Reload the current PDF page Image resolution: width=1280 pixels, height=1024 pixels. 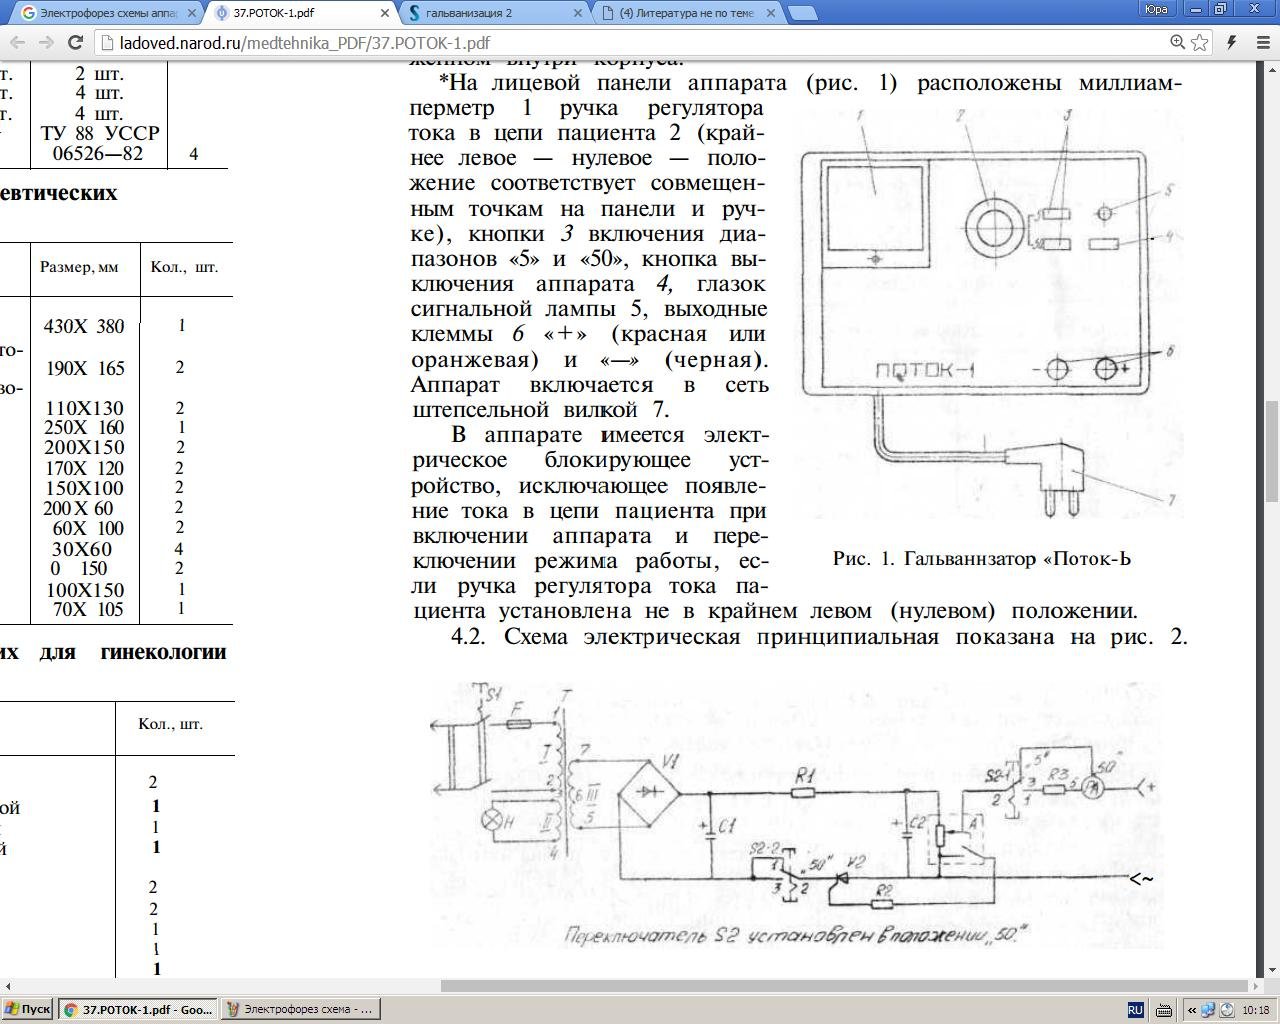(75, 43)
